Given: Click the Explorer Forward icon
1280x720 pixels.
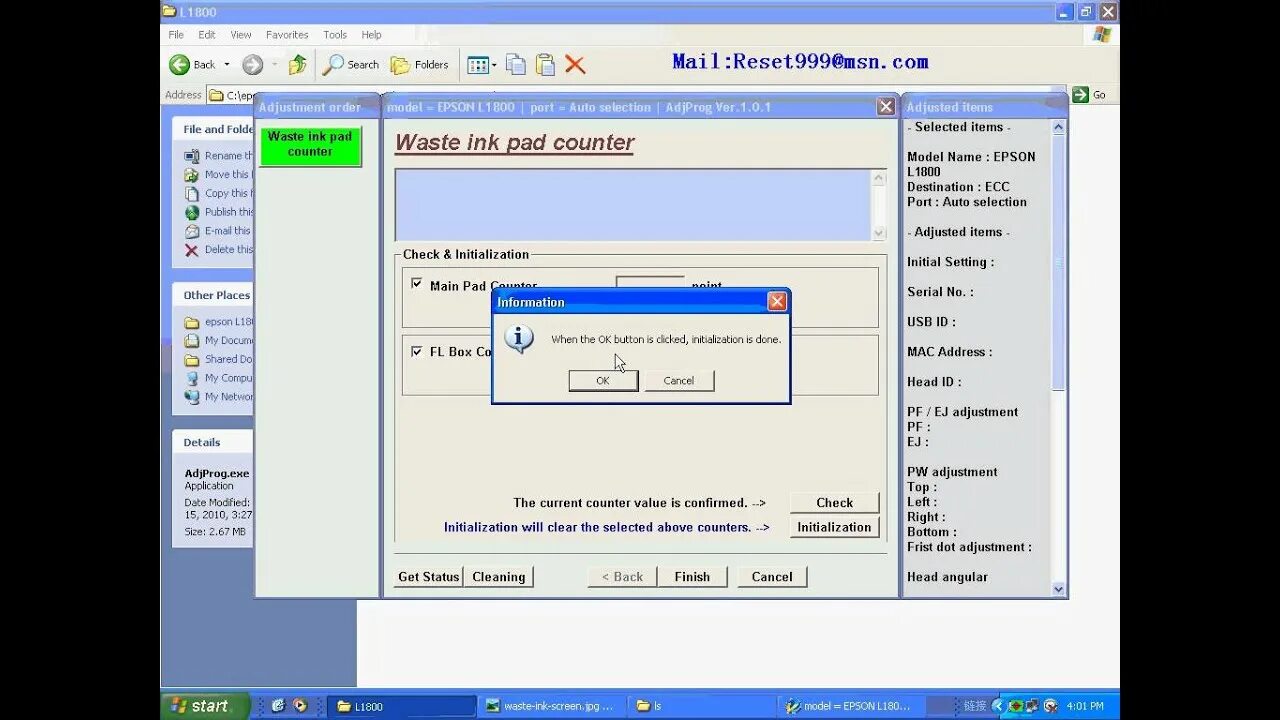Looking at the screenshot, I should click(252, 65).
